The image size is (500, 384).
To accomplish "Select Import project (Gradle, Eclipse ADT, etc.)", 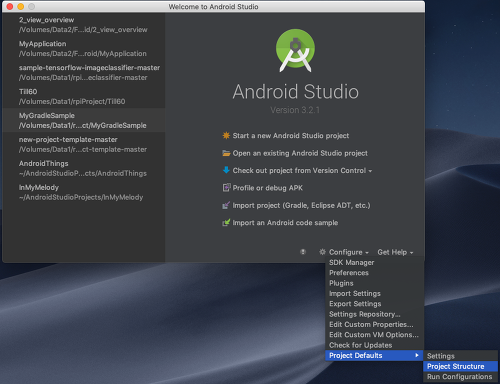I will [301, 205].
